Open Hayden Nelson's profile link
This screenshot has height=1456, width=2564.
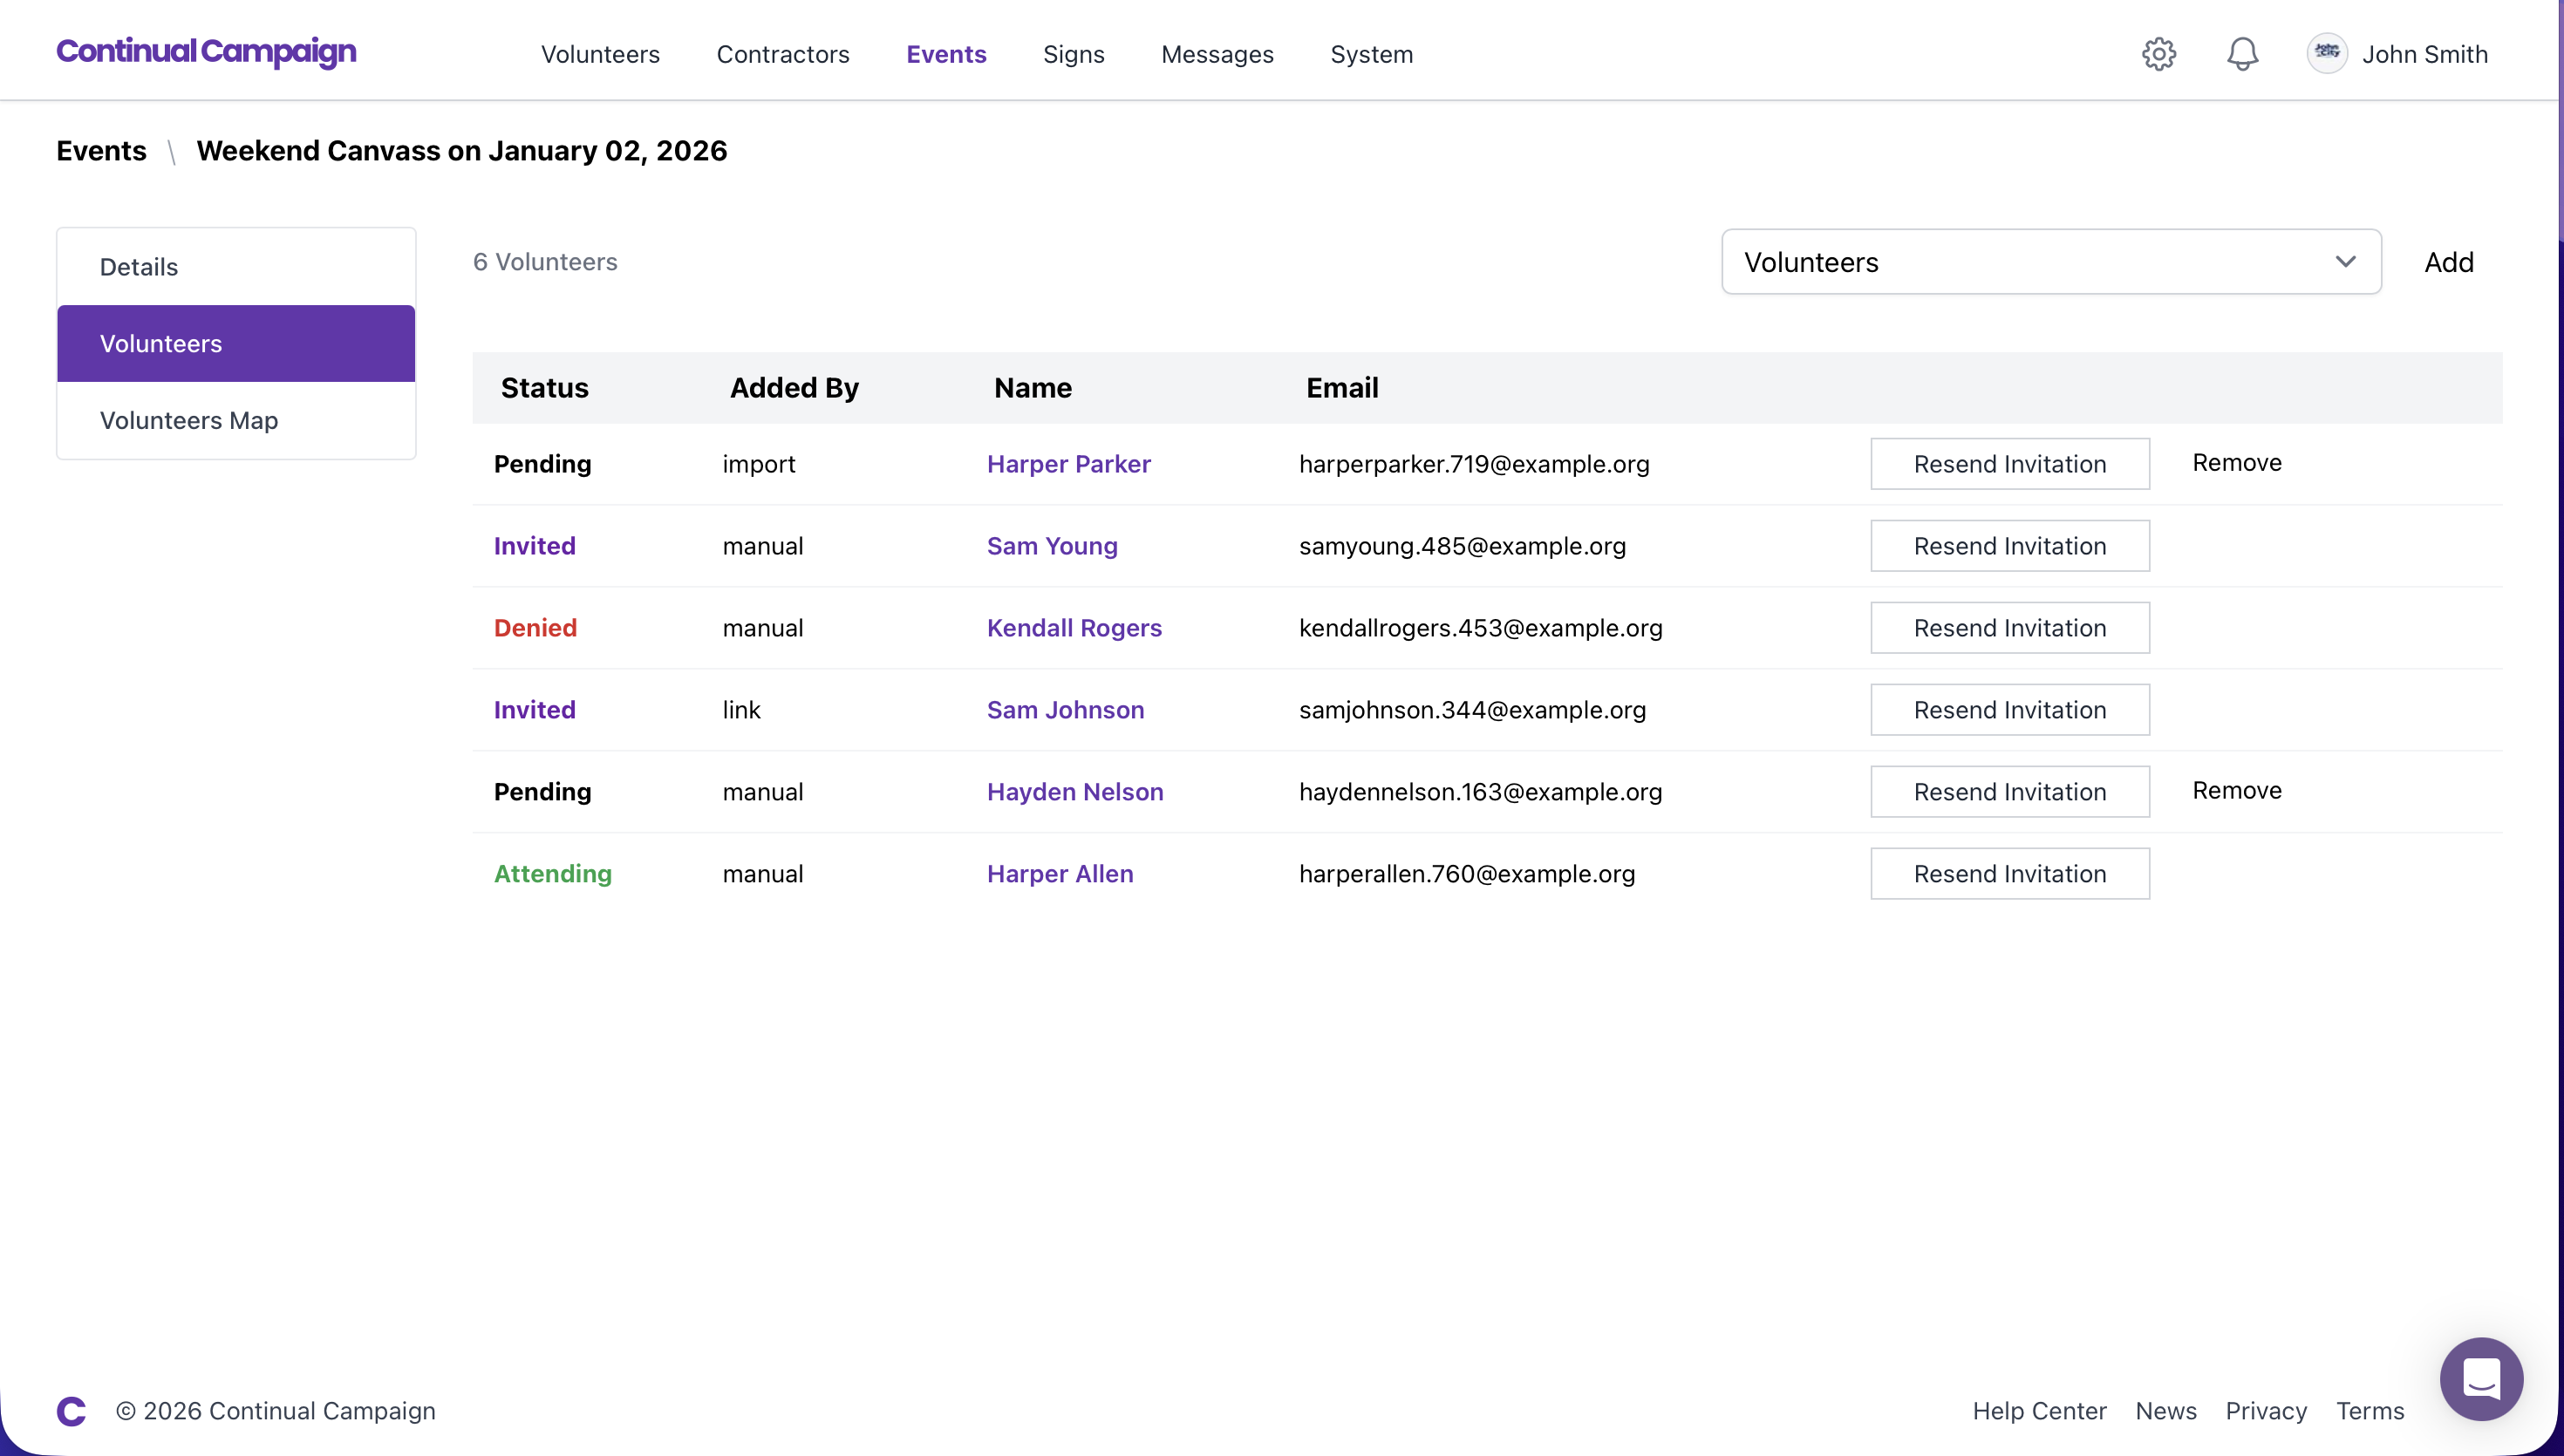(x=1075, y=791)
